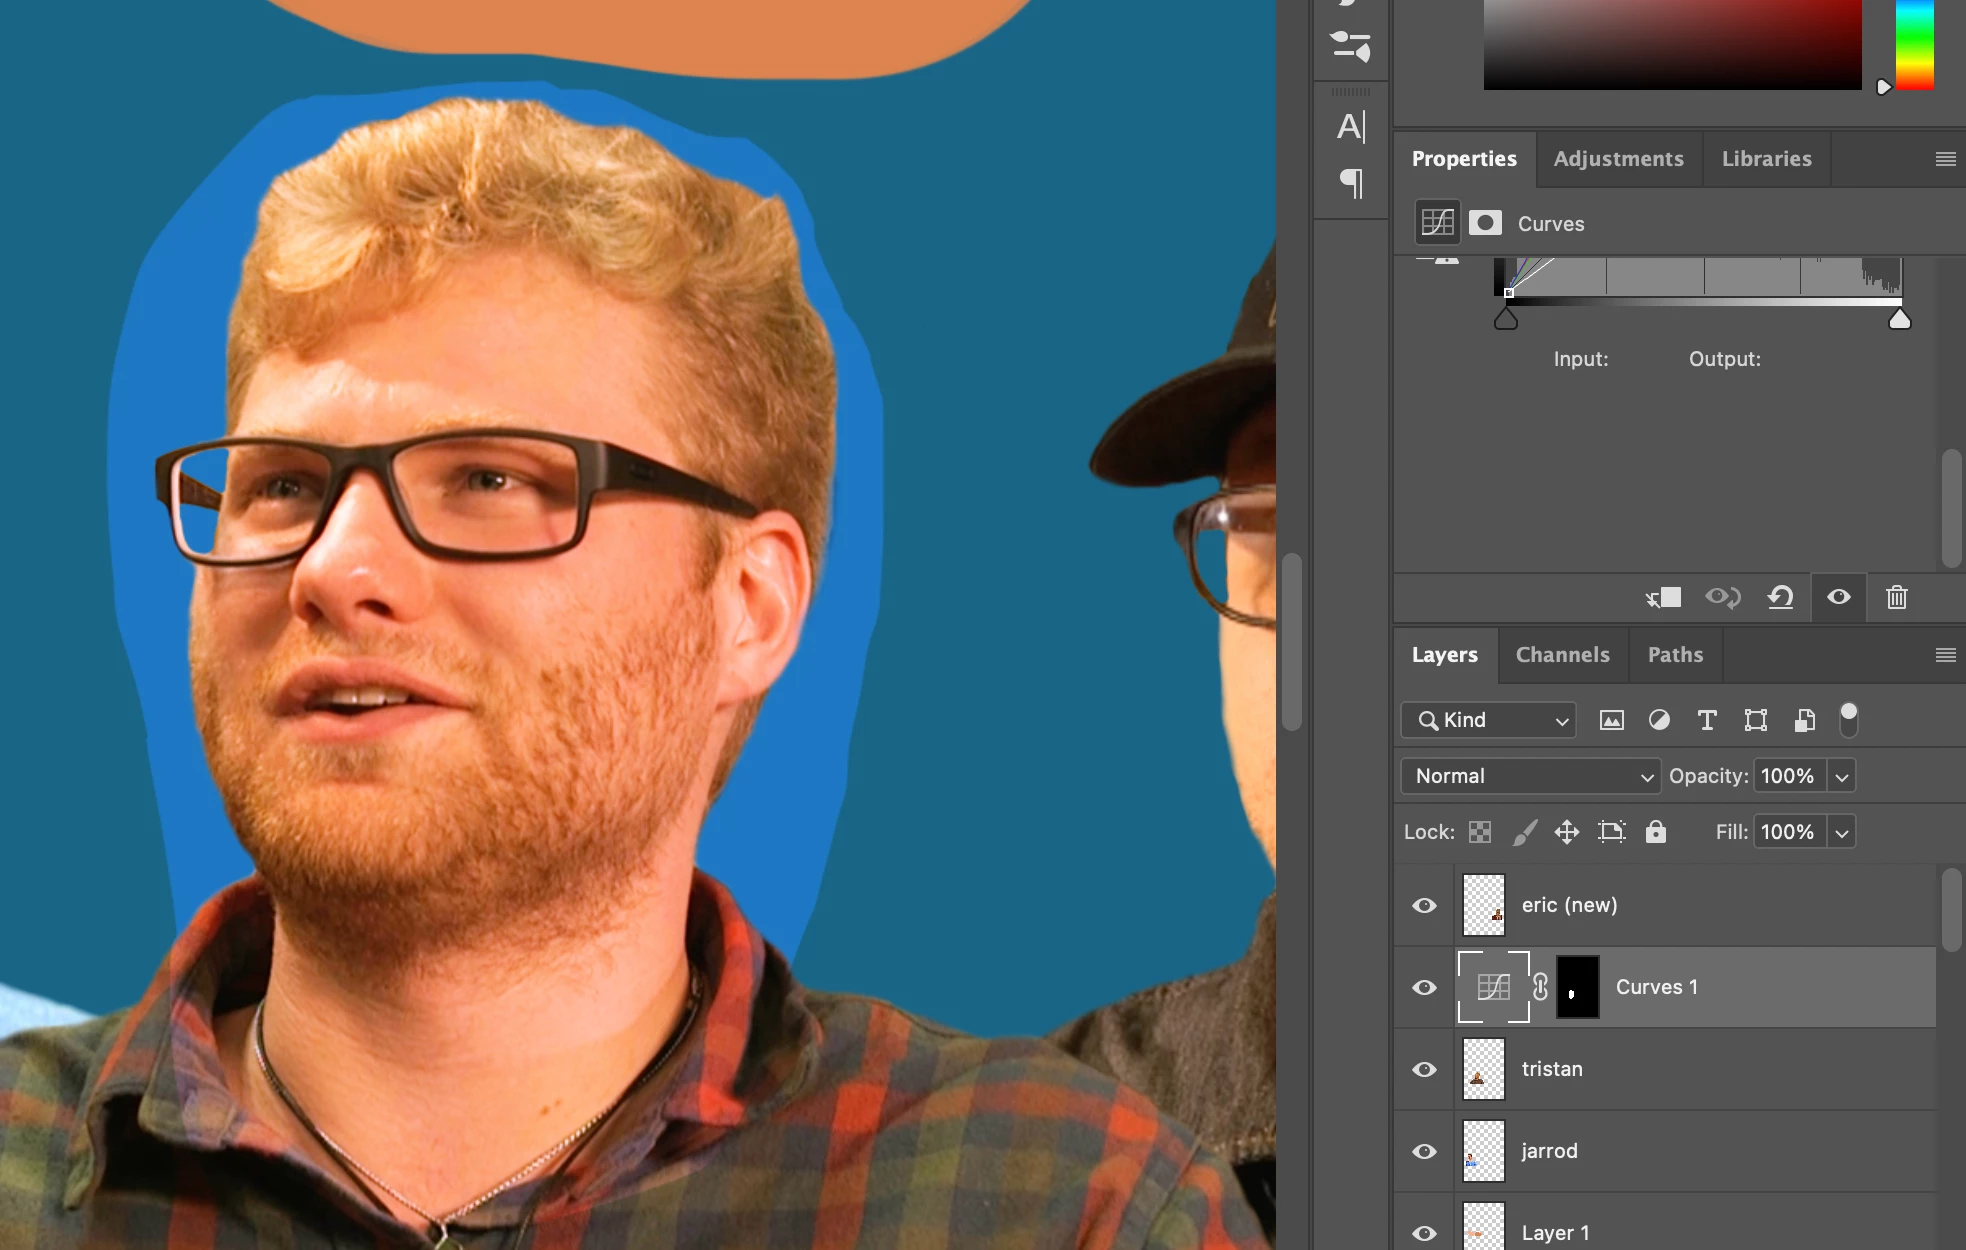1966x1250 pixels.
Task: Delete the Curves adjustment with the trash icon
Action: [1896, 598]
